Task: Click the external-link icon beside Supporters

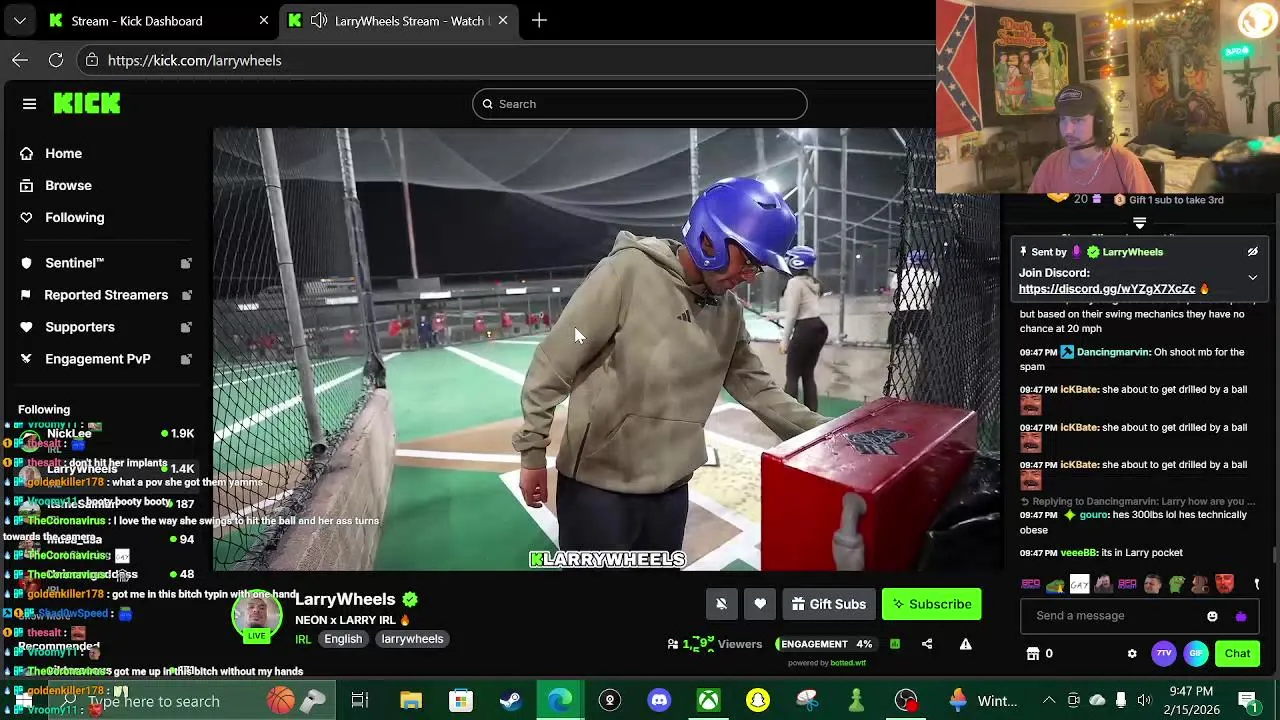Action: [x=186, y=327]
